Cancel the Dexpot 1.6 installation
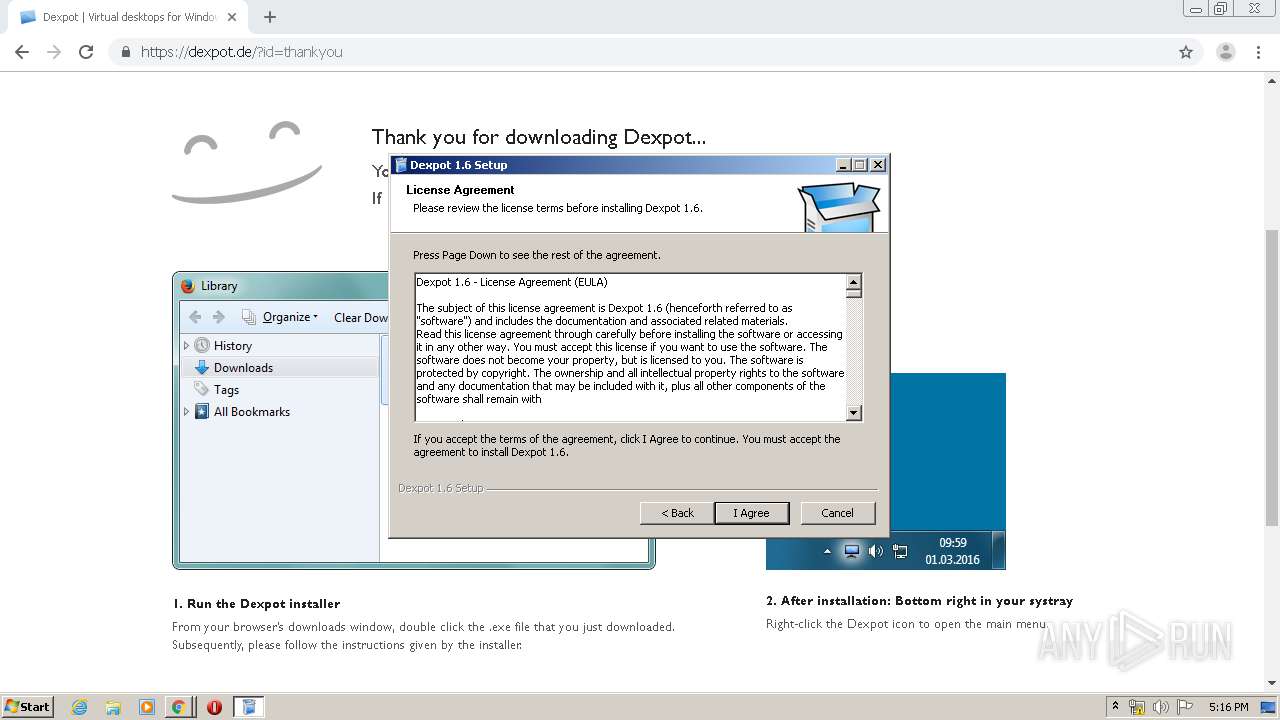Image resolution: width=1280 pixels, height=720 pixels. (838, 513)
